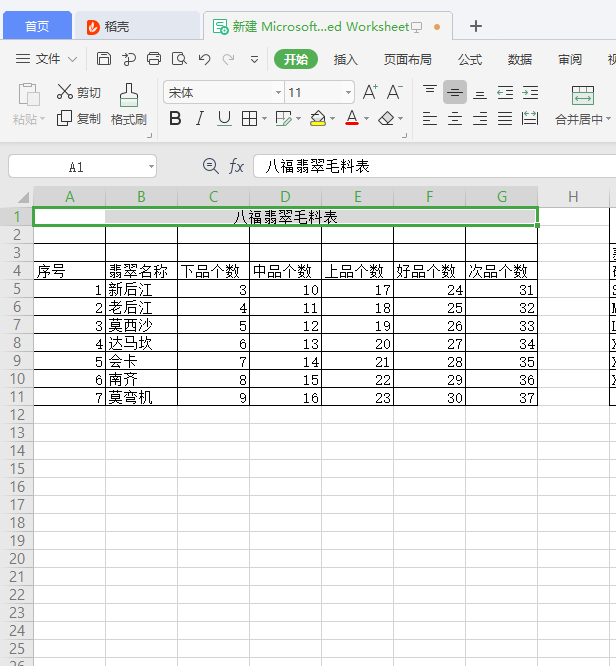Expand quick access toolbar customize arrow

254,59
